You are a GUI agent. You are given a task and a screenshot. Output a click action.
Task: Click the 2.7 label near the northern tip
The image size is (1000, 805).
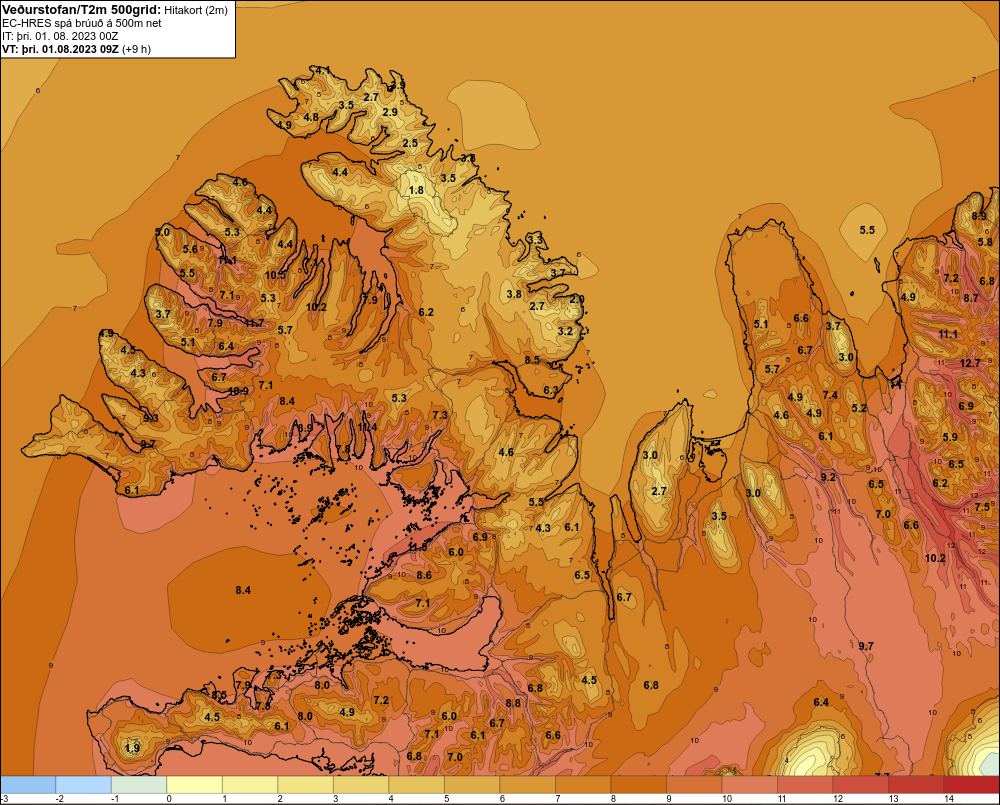coord(371,97)
